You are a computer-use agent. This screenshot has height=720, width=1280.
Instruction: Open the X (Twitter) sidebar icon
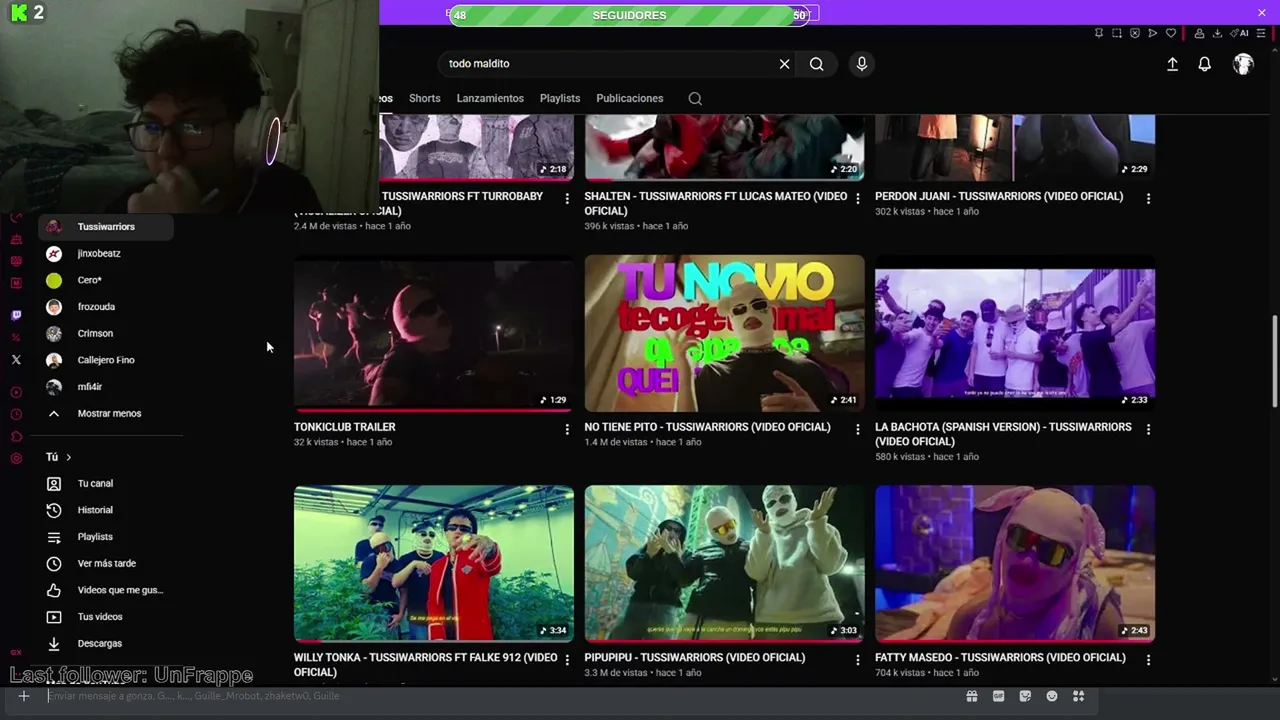pos(16,360)
